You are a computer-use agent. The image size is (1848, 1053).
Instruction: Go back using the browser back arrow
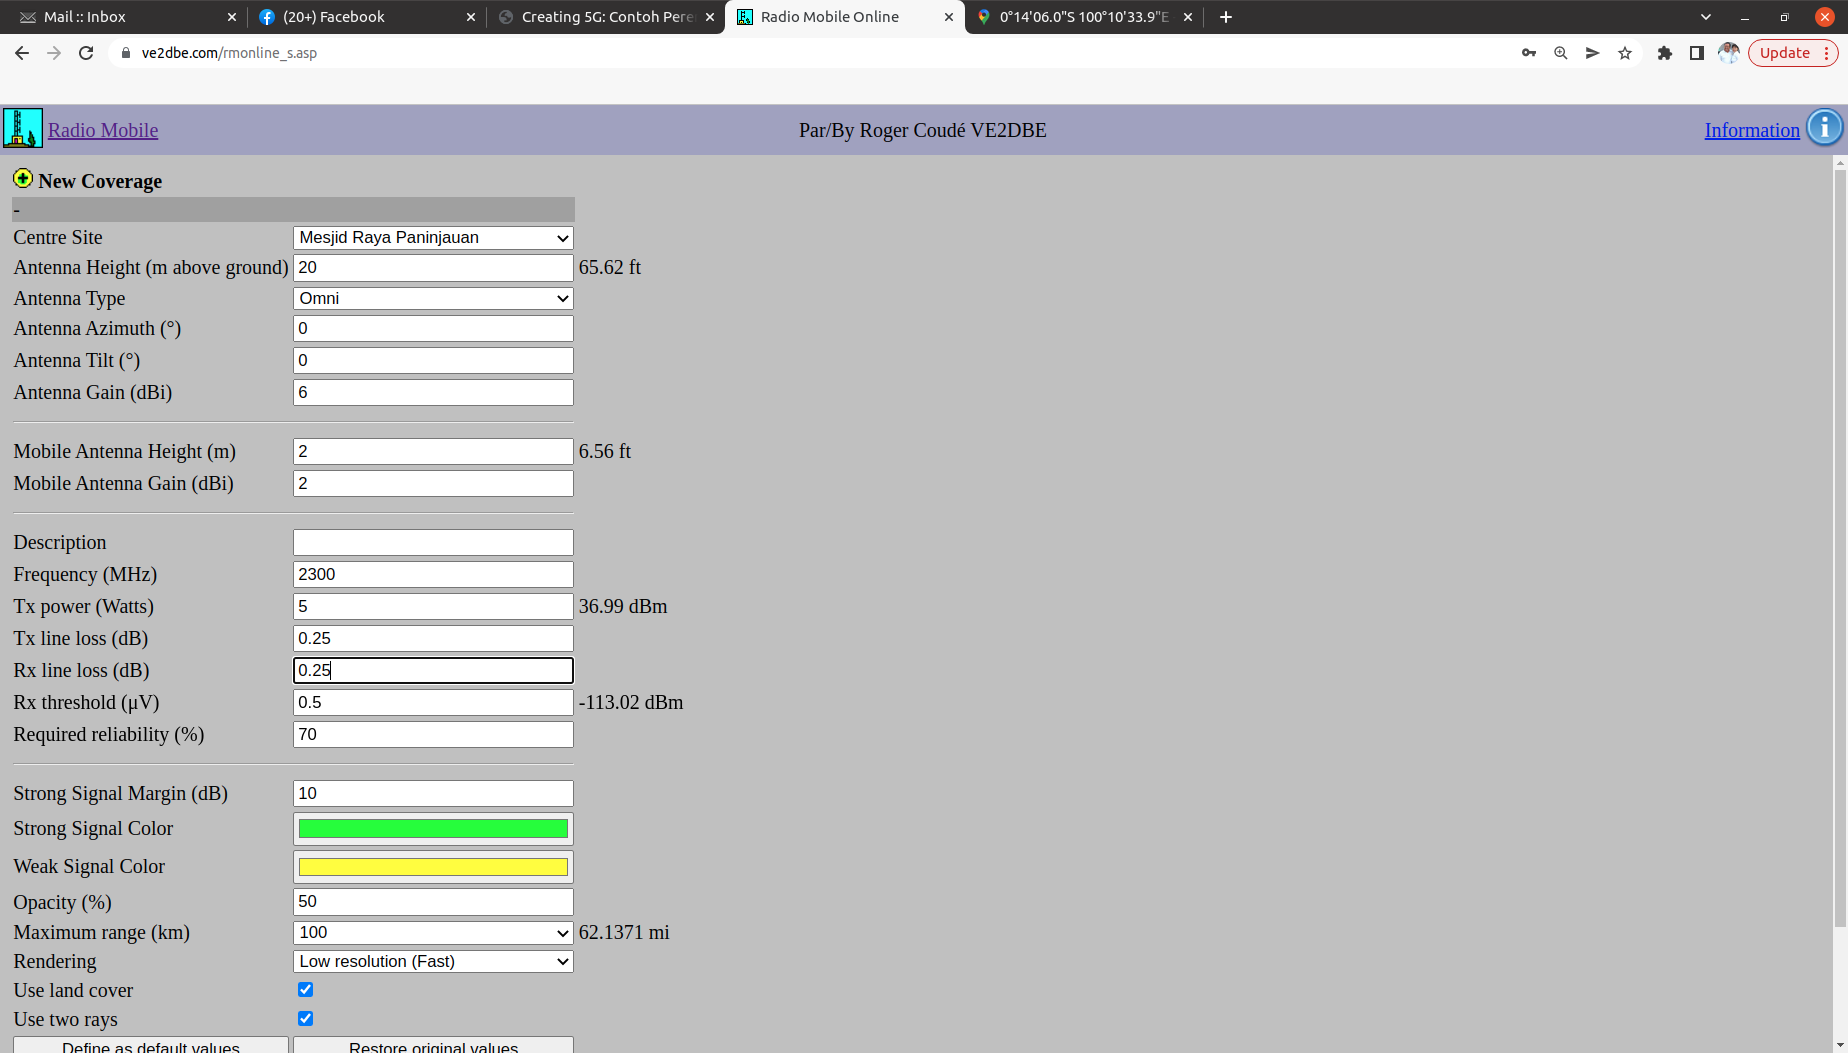(x=22, y=53)
